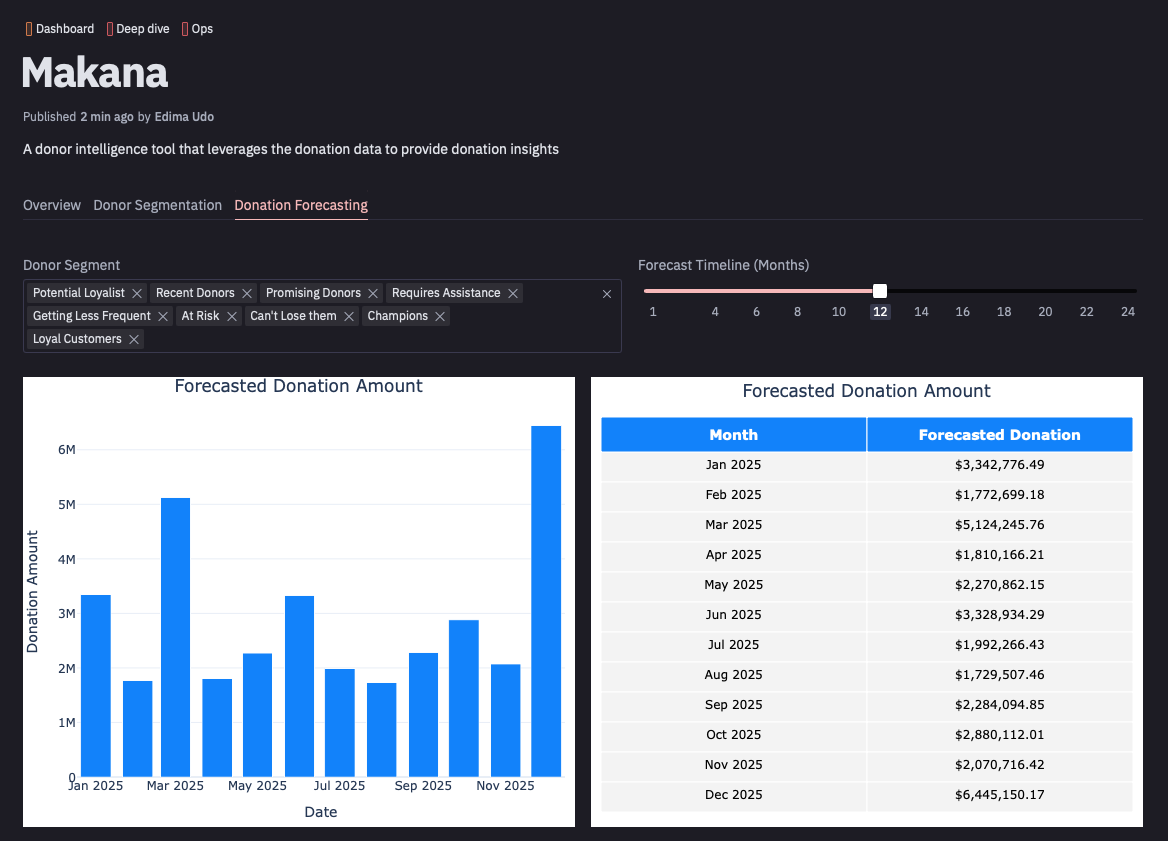The image size is (1168, 841).
Task: Click the Donor Segment multiselect field
Action: point(322,316)
